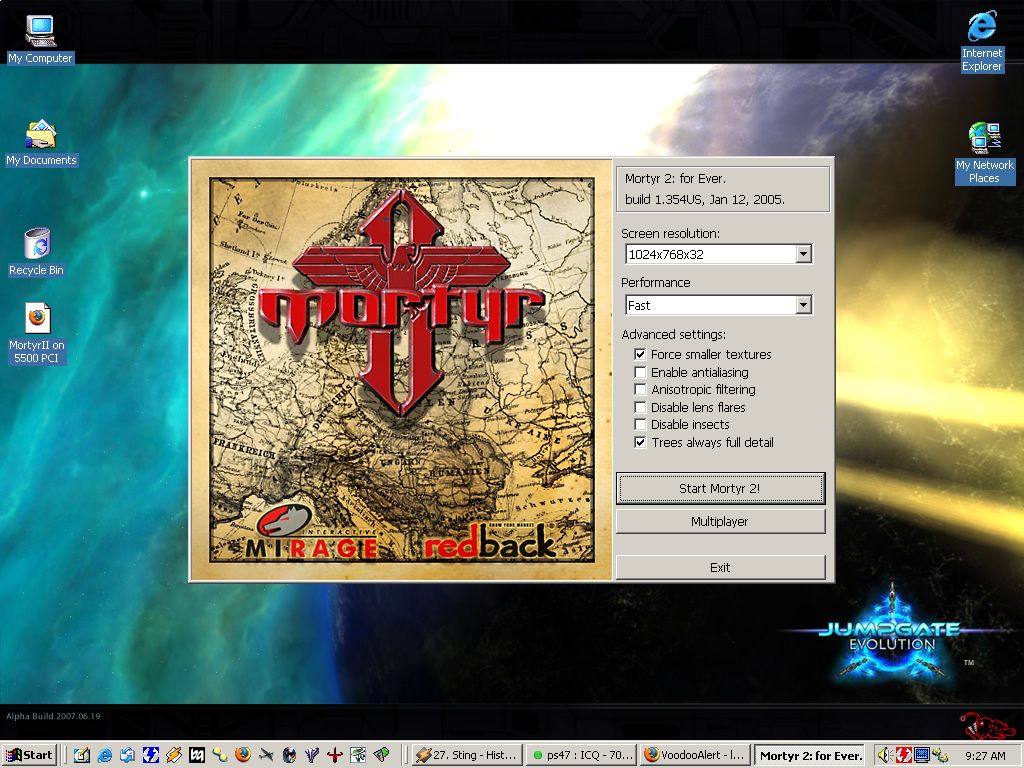The width and height of the screenshot is (1024, 768).
Task: Open the volume speaker tray icon
Action: pyautogui.click(x=884, y=755)
